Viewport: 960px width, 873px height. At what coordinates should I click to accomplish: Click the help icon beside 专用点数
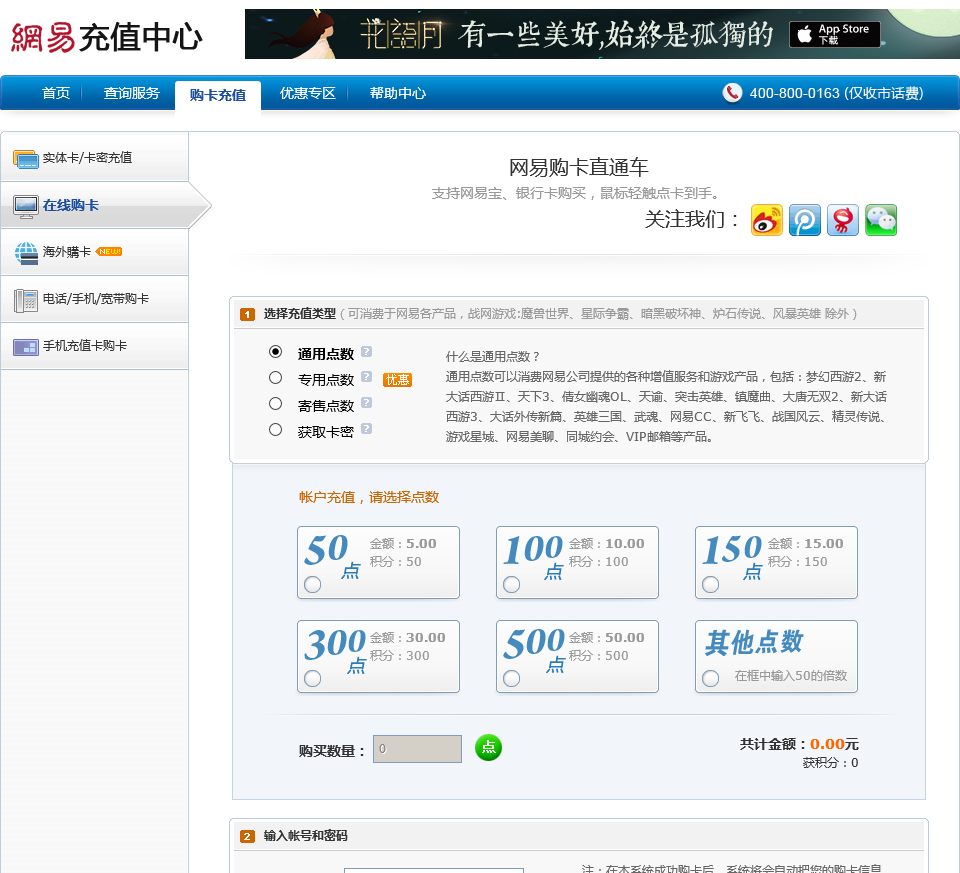366,377
